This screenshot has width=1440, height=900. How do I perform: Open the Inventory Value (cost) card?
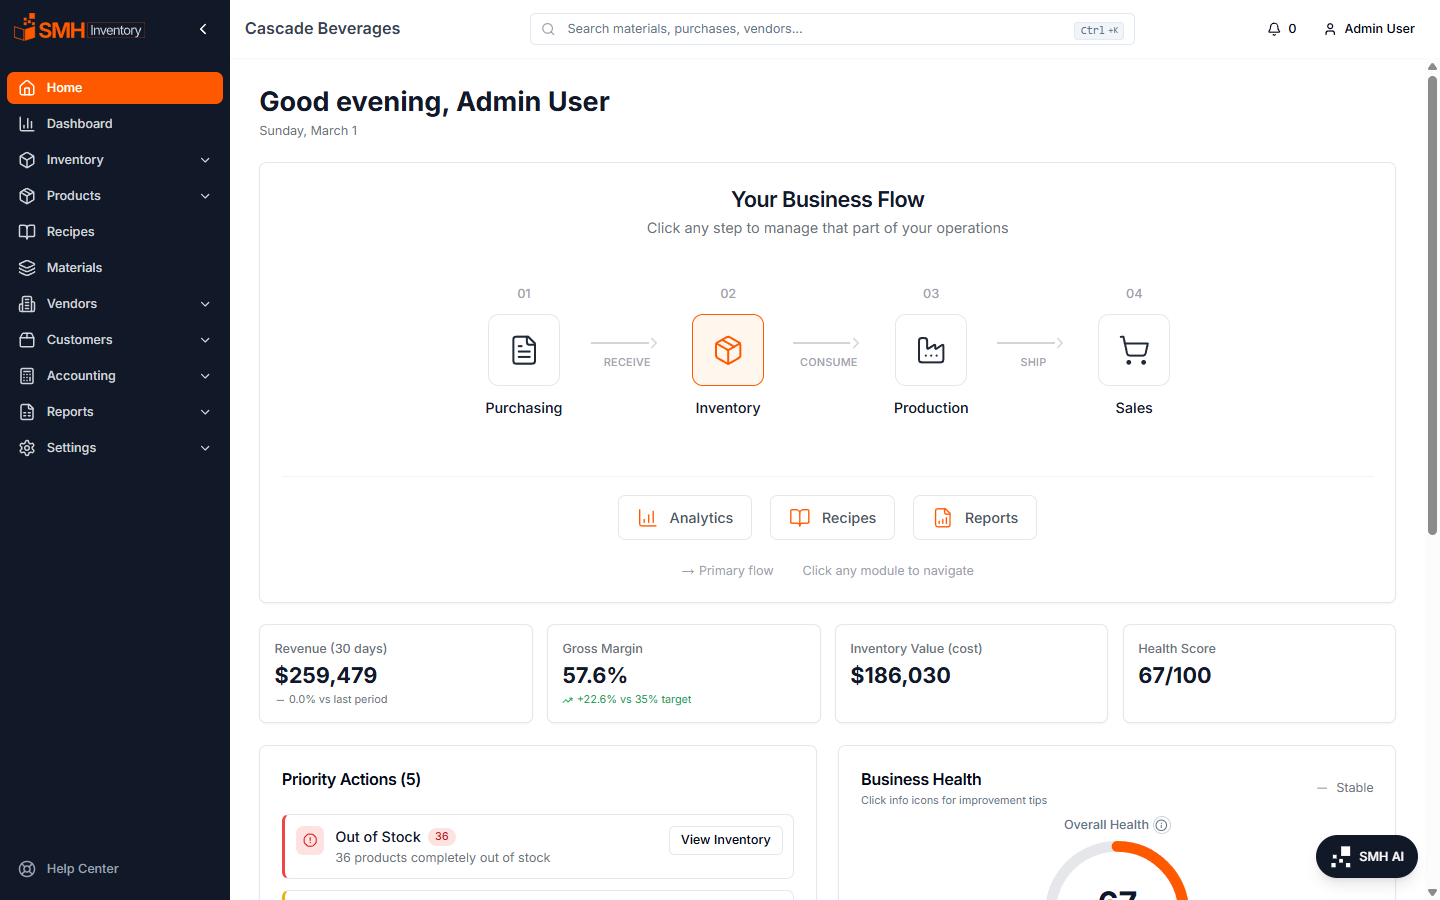click(971, 674)
